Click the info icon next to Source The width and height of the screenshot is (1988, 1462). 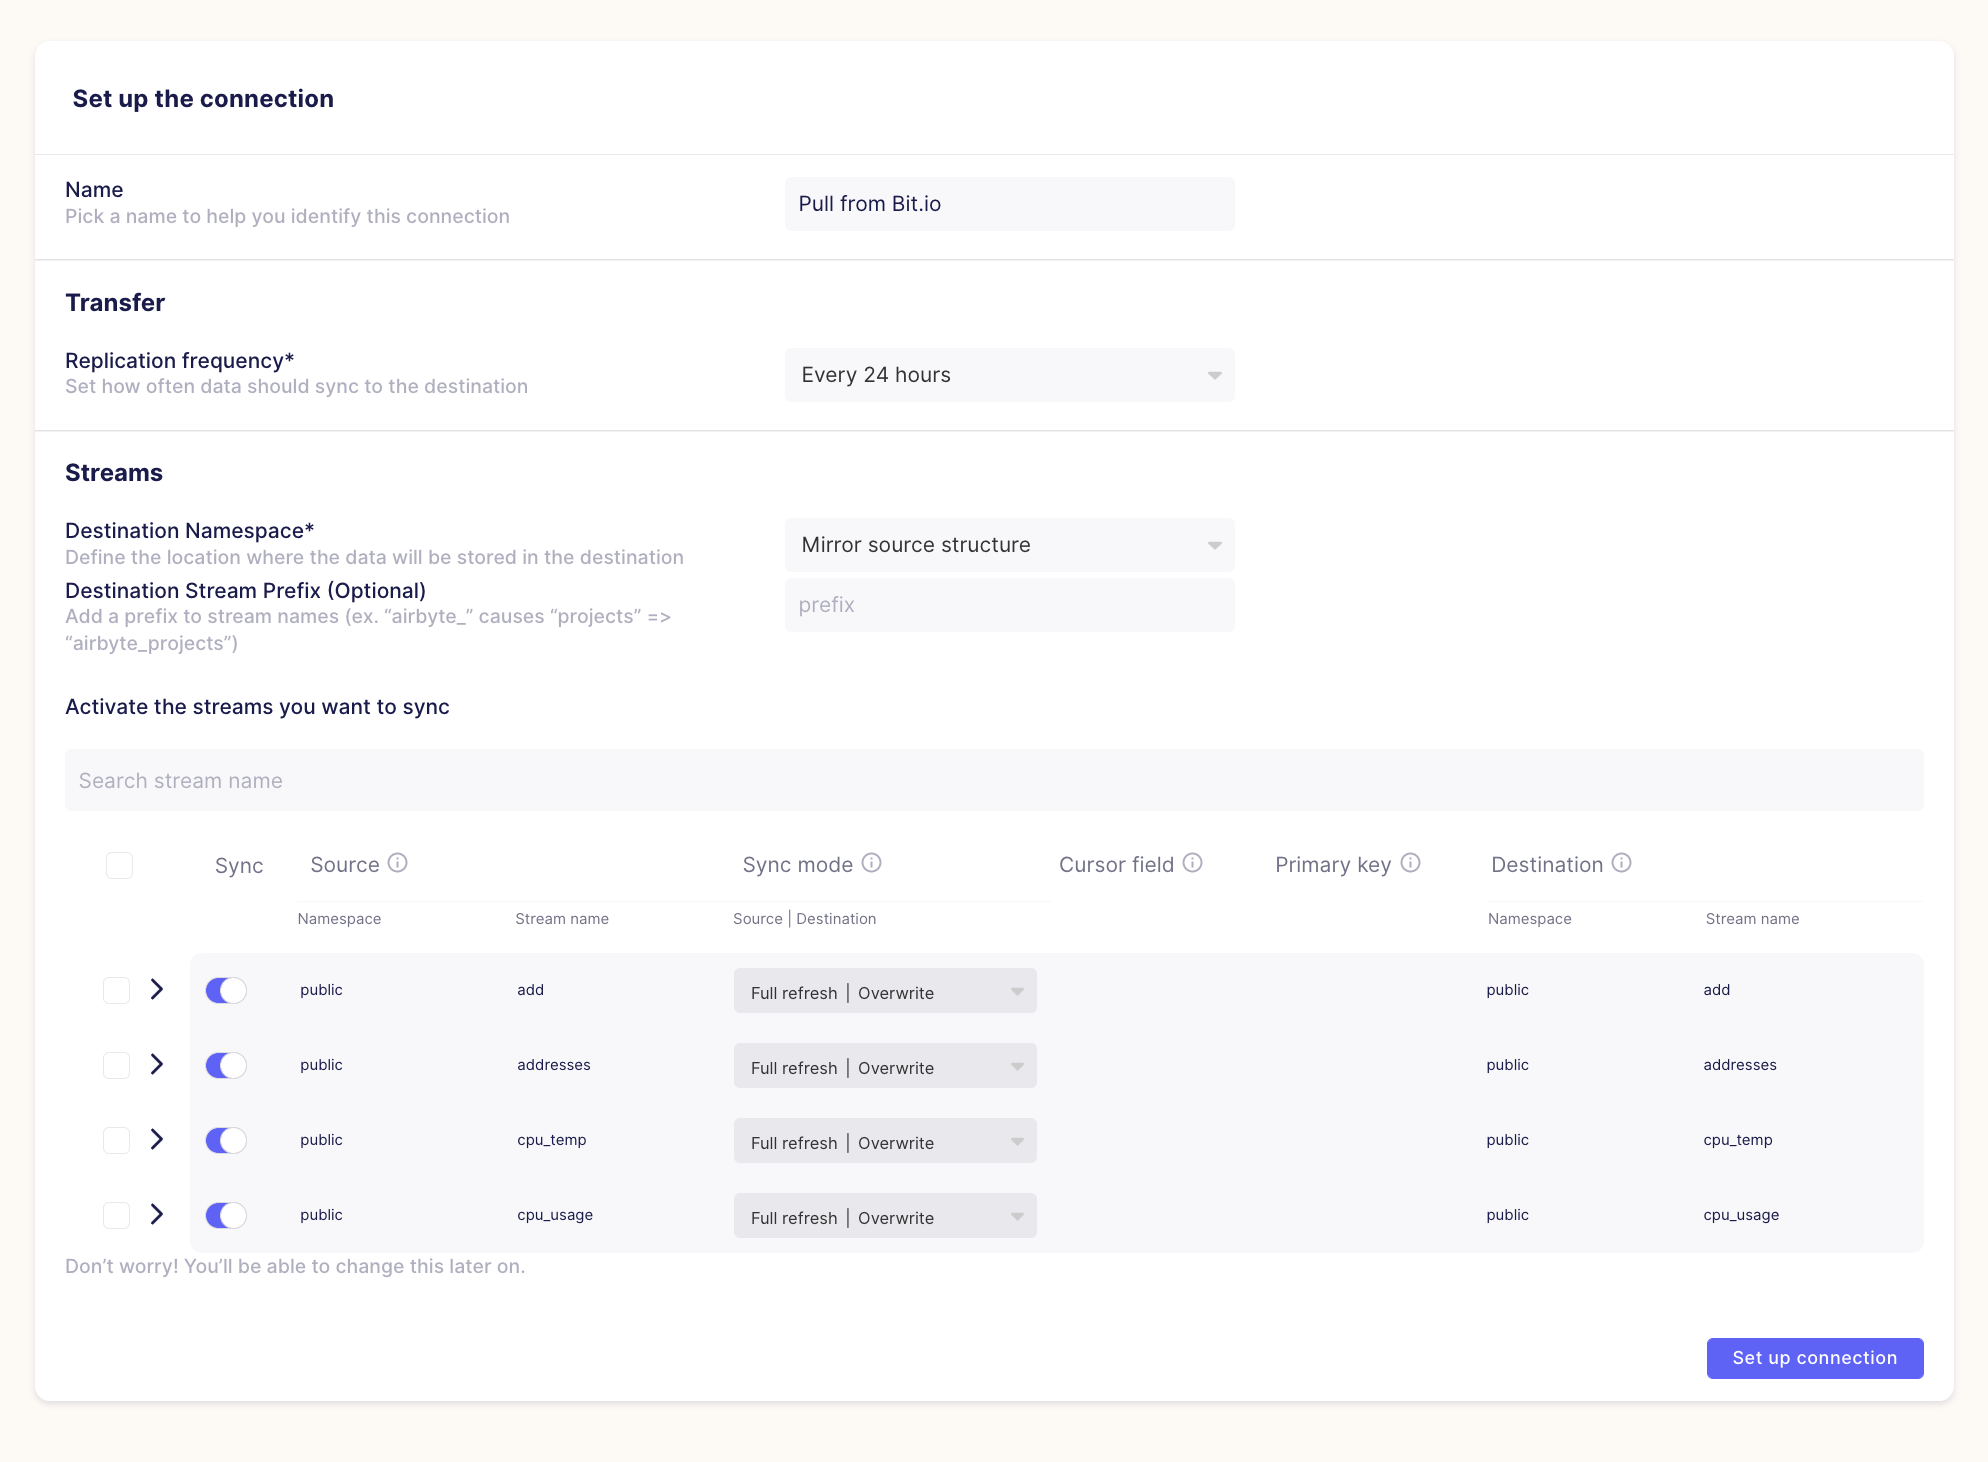[398, 863]
